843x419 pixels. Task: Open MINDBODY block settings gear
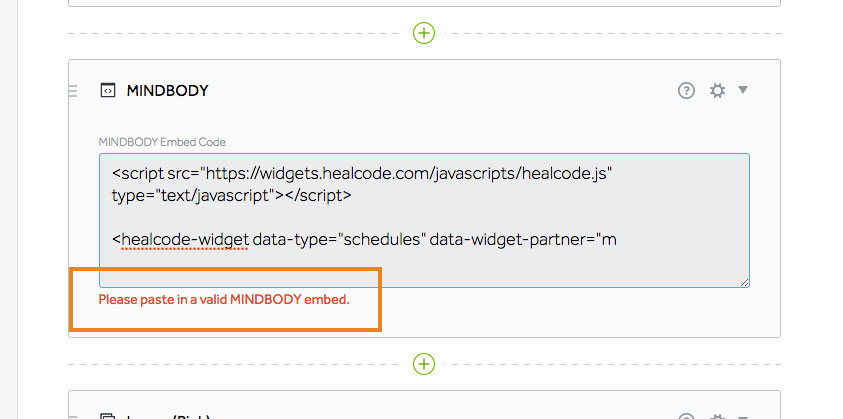(x=717, y=90)
